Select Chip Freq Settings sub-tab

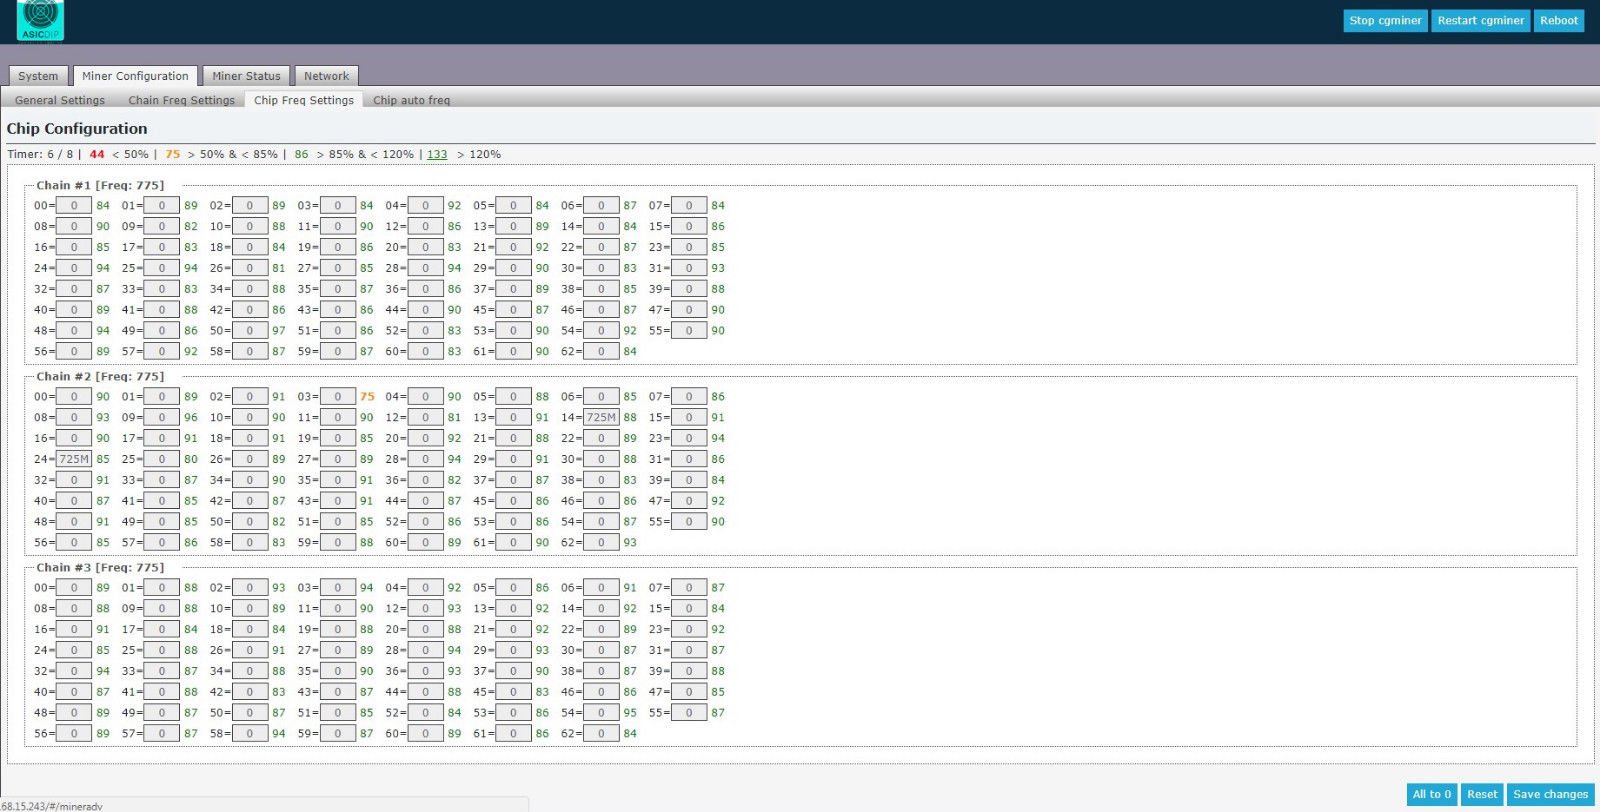pos(304,100)
